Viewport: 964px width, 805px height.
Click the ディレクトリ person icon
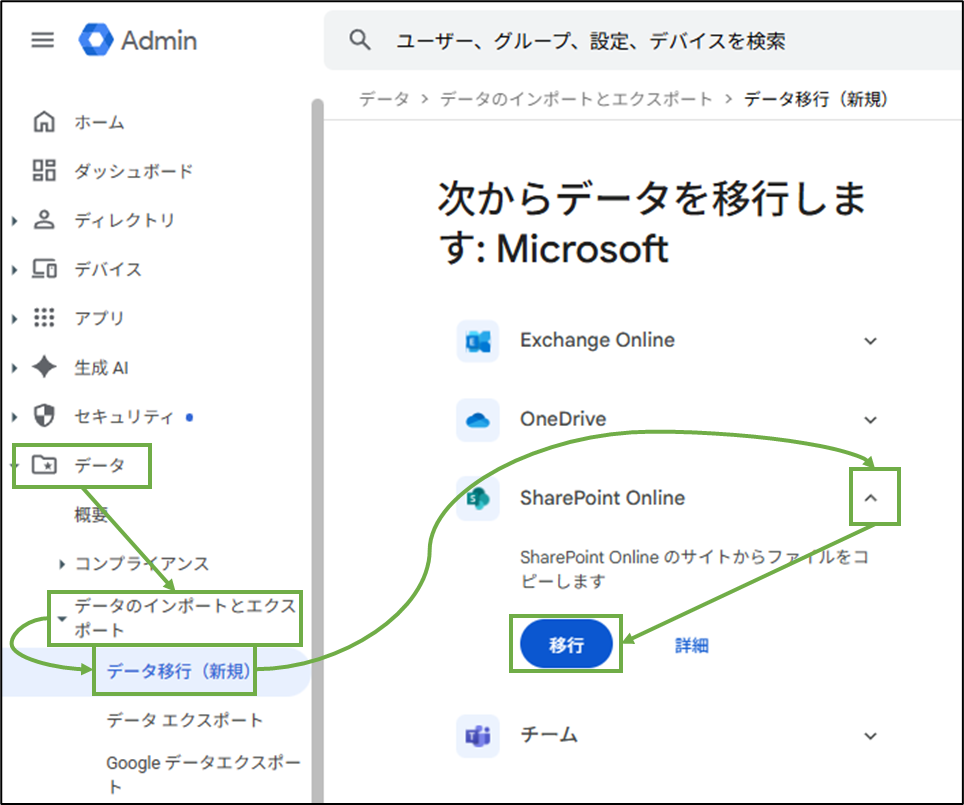[x=44, y=220]
